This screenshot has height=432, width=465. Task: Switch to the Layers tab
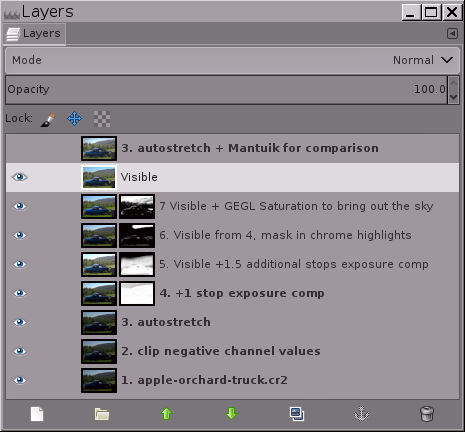[x=34, y=34]
